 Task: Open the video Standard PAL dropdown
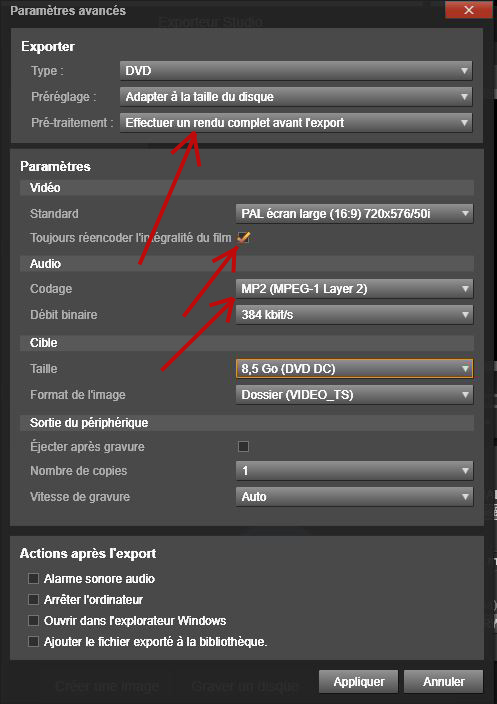pos(354,214)
